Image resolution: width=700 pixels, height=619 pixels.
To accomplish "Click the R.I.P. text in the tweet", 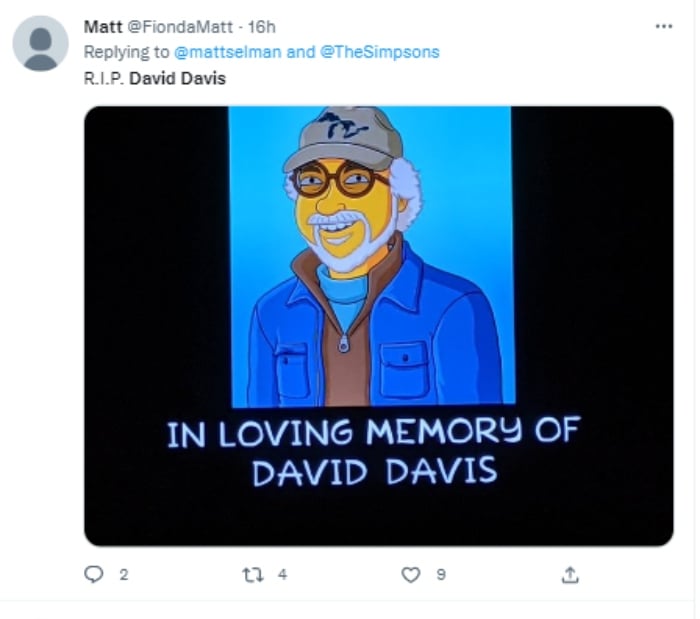I will [x=104, y=78].
